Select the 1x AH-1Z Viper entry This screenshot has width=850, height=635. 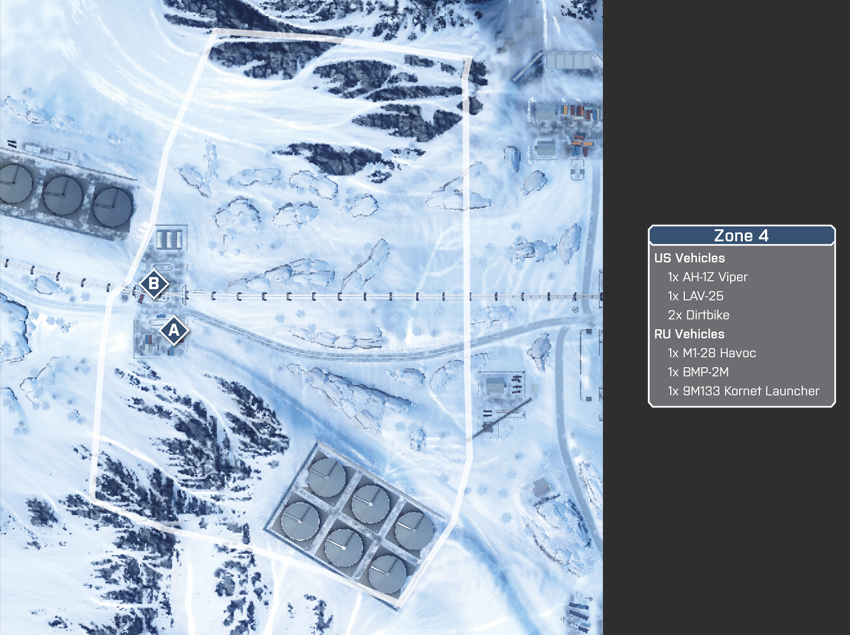[707, 277]
